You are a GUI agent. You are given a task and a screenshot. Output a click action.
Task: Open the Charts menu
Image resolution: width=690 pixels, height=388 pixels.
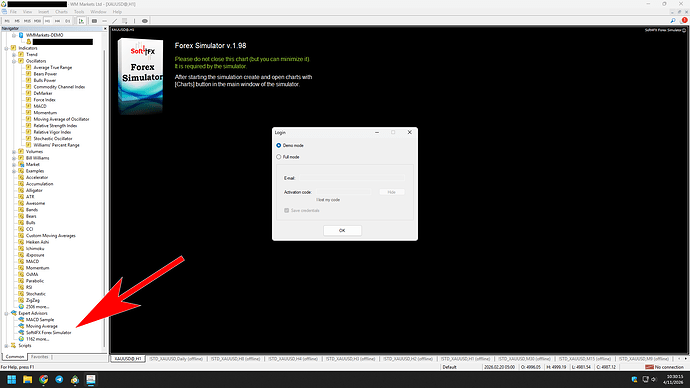(61, 12)
